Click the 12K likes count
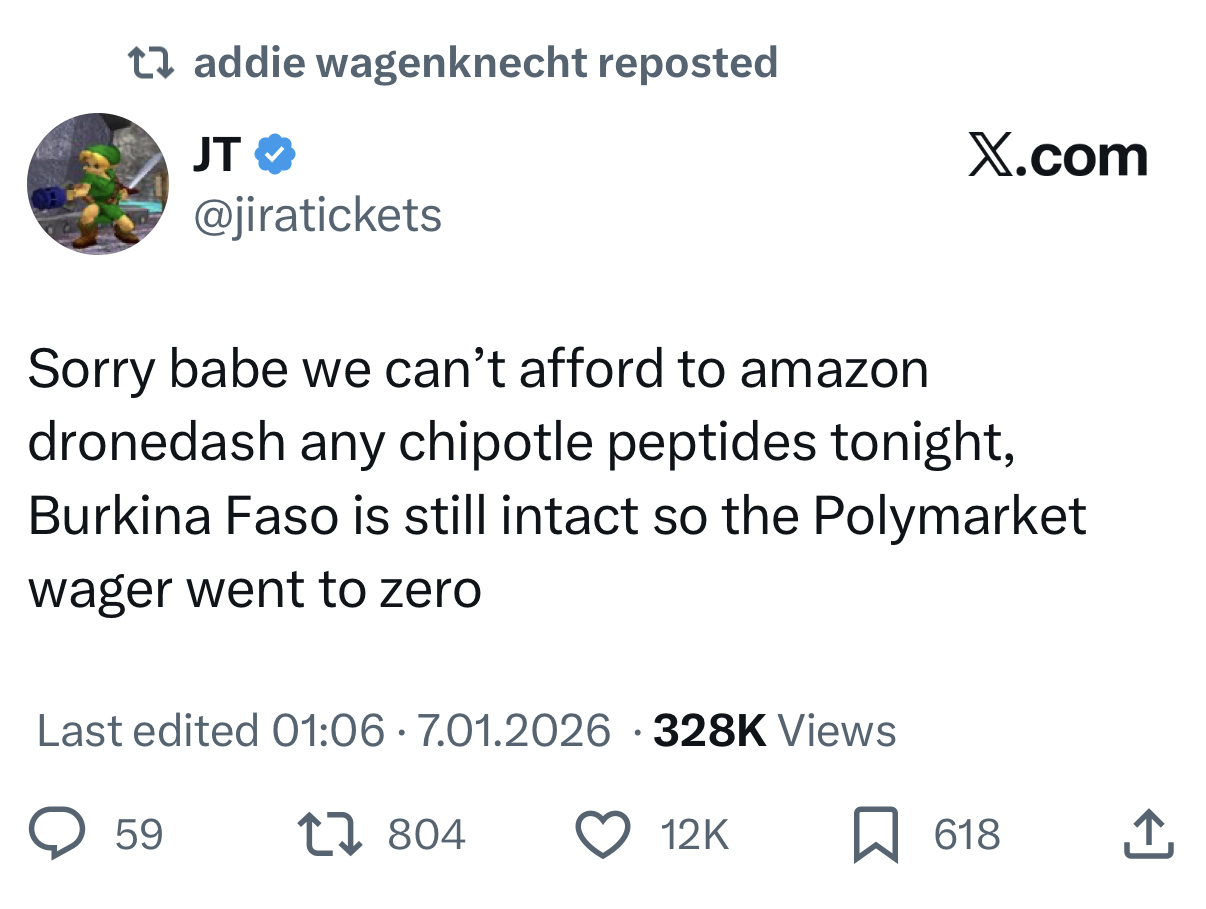1206x909 pixels. pos(696,834)
